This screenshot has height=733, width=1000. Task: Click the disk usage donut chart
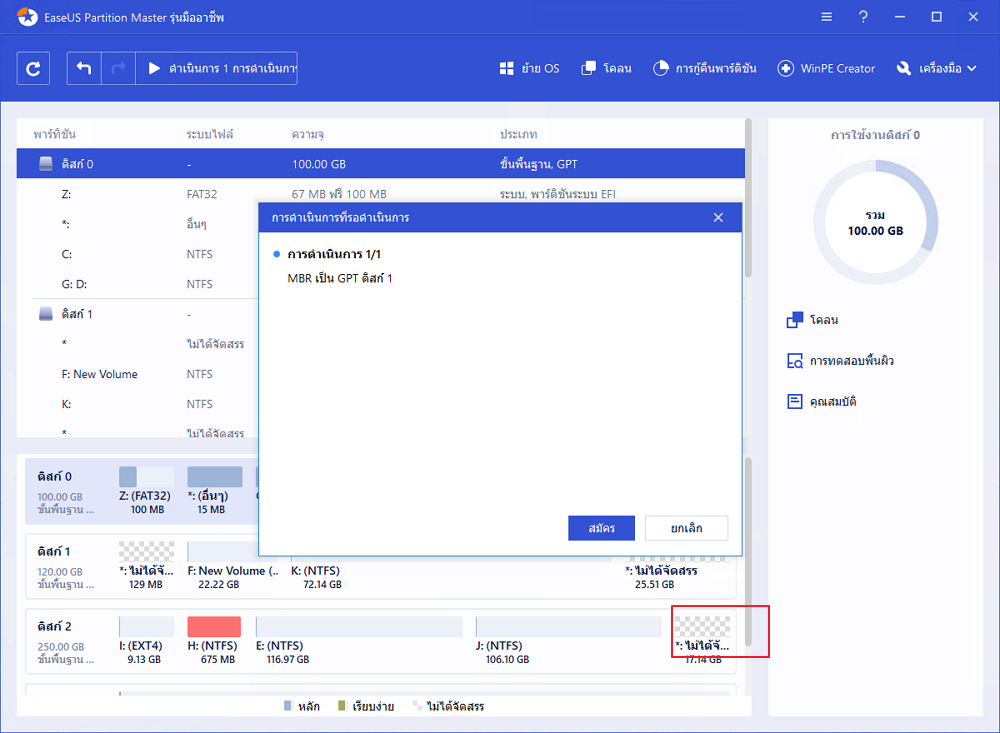point(876,222)
